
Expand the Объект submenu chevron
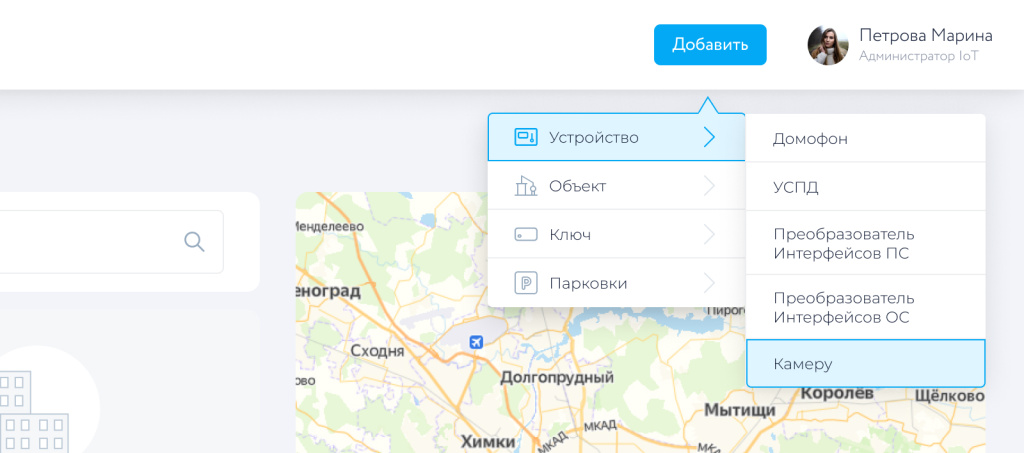point(710,186)
